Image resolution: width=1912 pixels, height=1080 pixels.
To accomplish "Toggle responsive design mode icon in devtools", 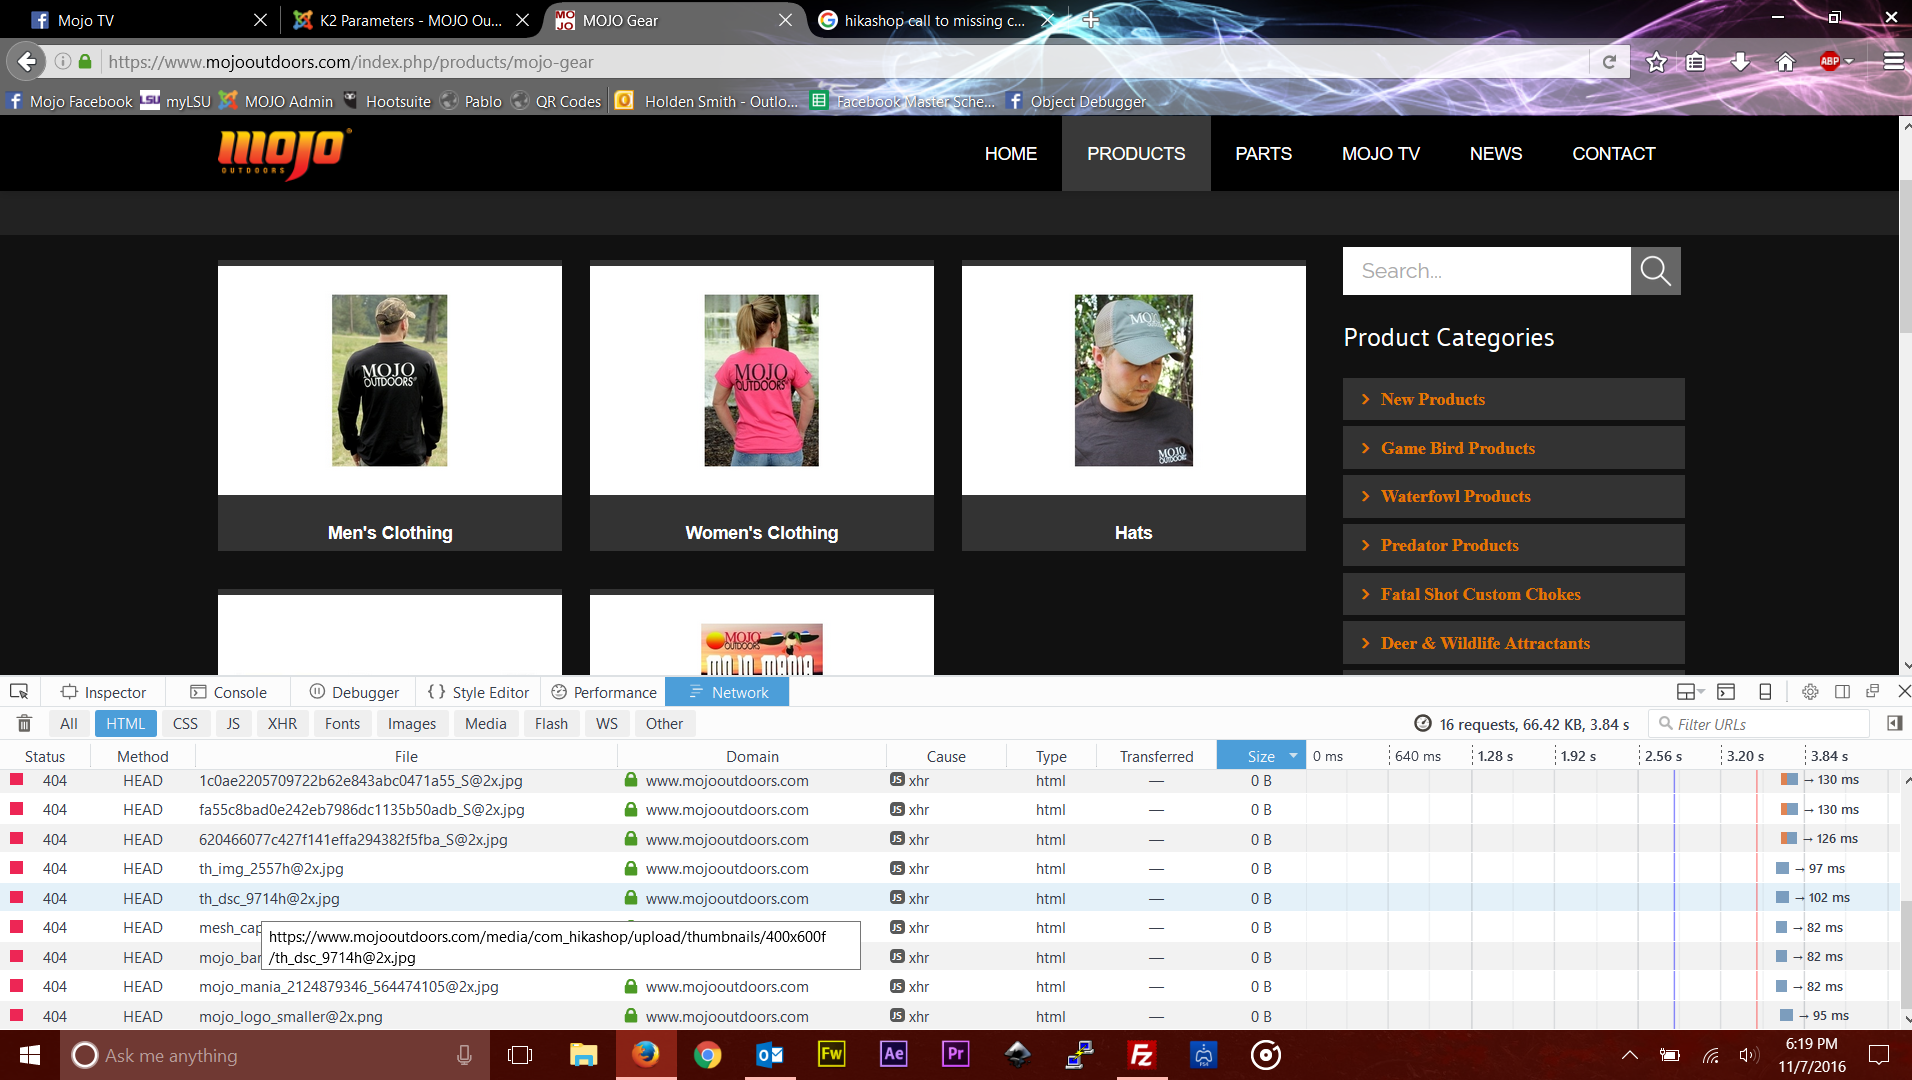I will tap(1765, 692).
